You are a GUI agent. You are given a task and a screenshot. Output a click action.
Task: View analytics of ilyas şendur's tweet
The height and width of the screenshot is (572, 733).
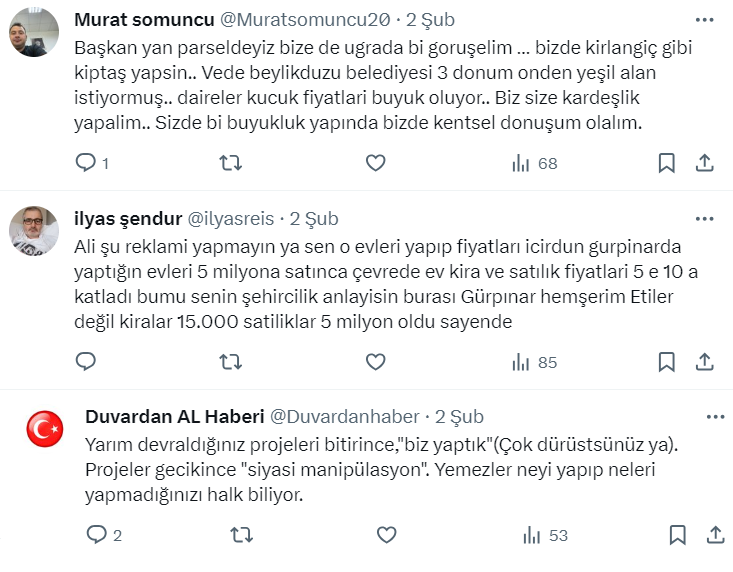click(534, 362)
